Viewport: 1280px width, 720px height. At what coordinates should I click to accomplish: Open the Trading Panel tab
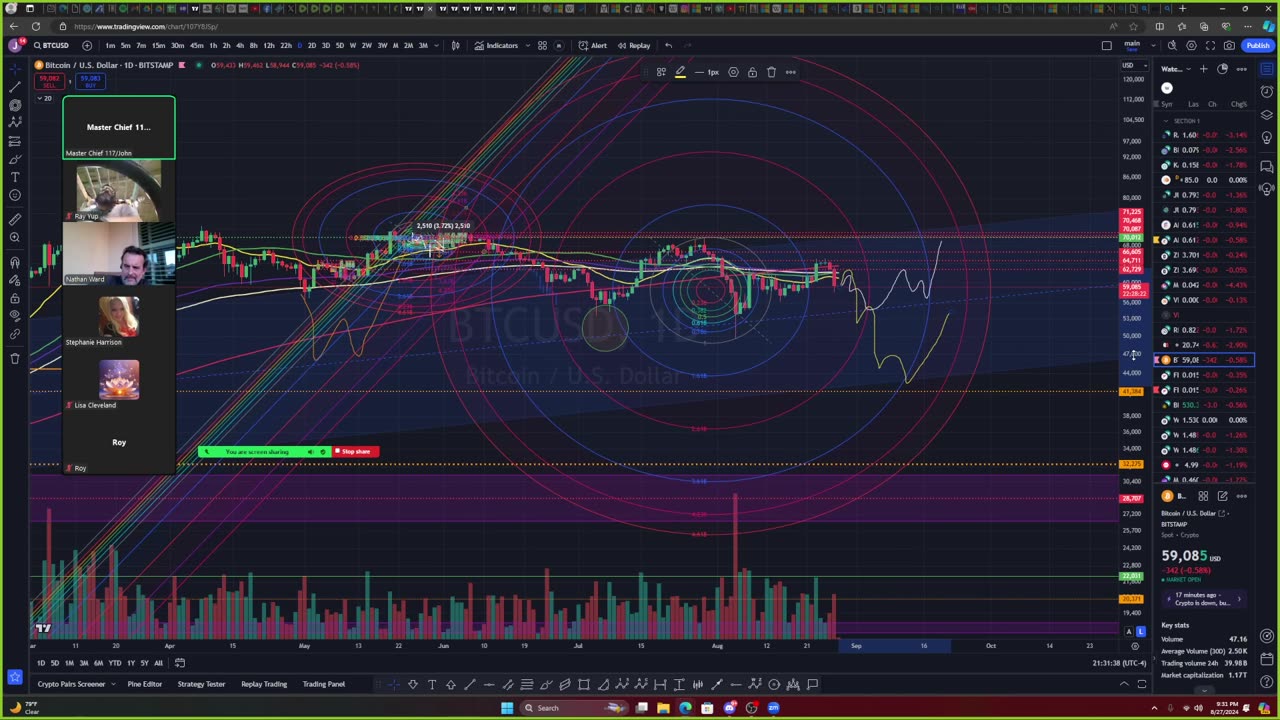click(324, 684)
